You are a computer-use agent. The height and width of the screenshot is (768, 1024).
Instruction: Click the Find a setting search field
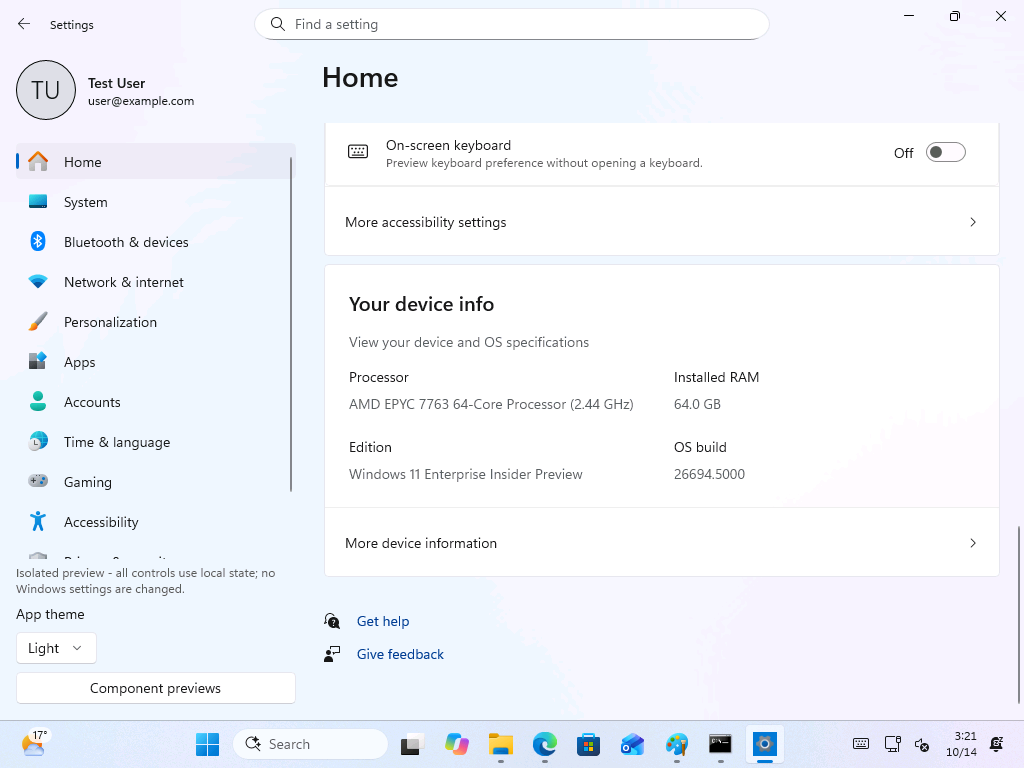511,24
